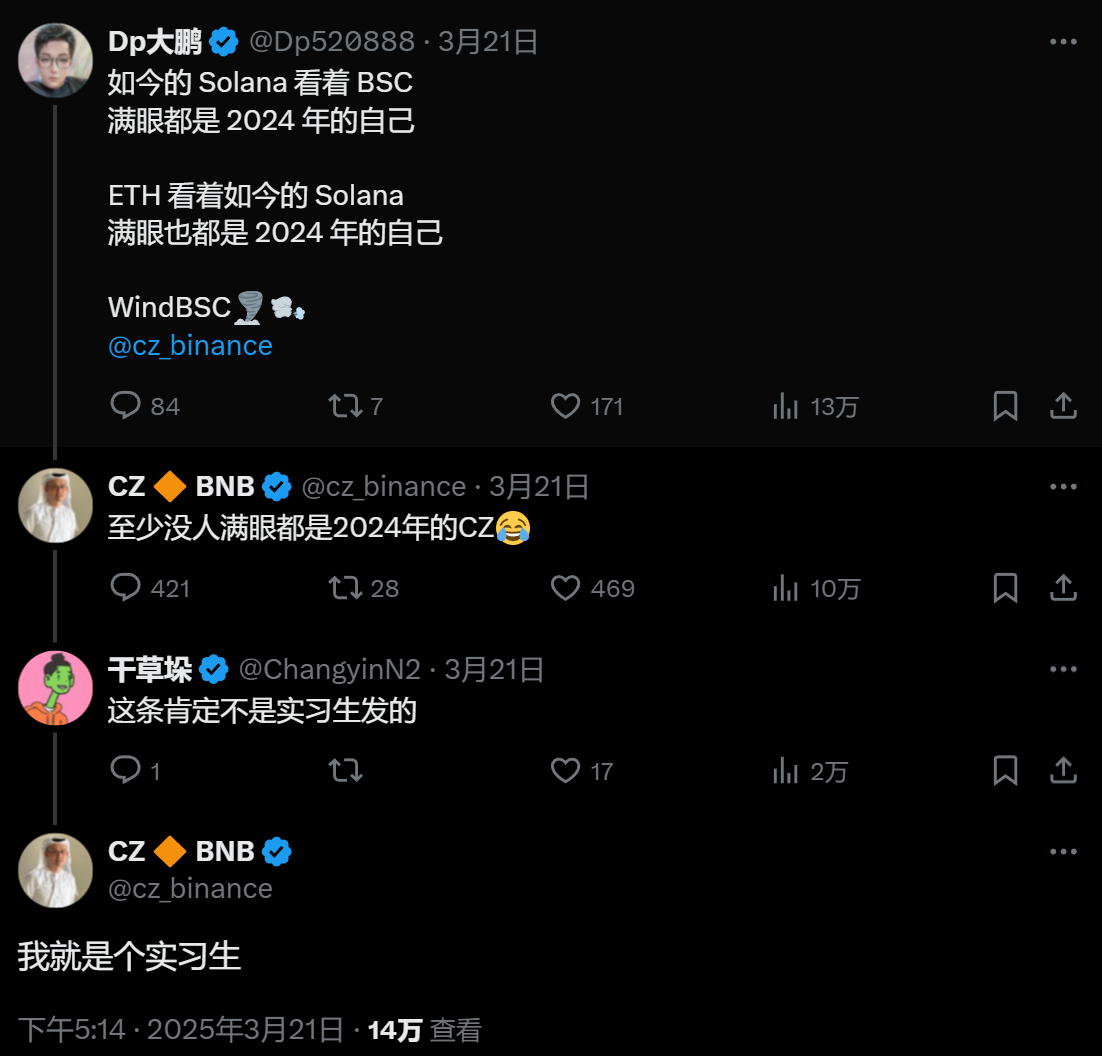Open more options for Dp大鹏's tweet
The image size is (1102, 1056).
coord(1063,42)
